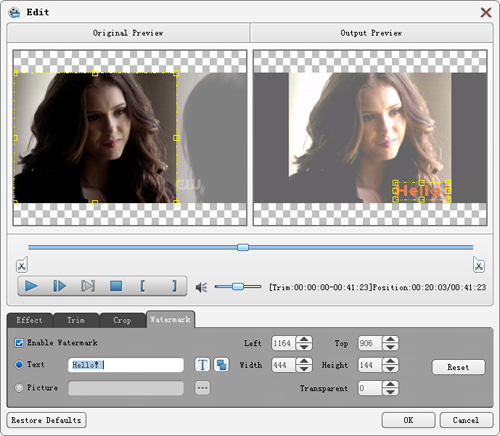
Task: Click the Reset button
Action: (x=459, y=367)
